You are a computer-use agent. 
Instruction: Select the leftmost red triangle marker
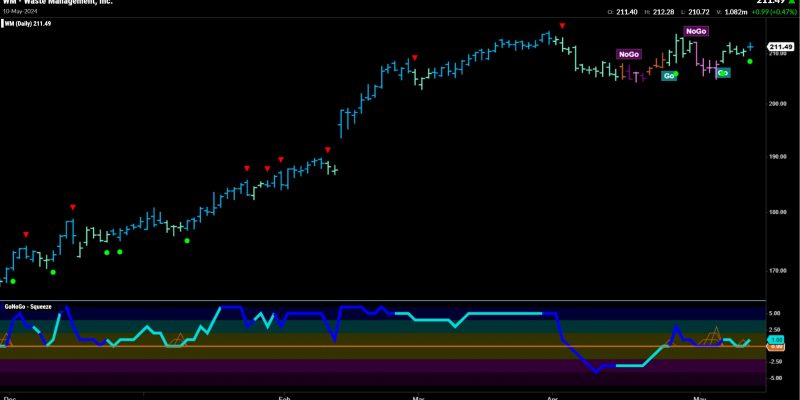tap(26, 234)
